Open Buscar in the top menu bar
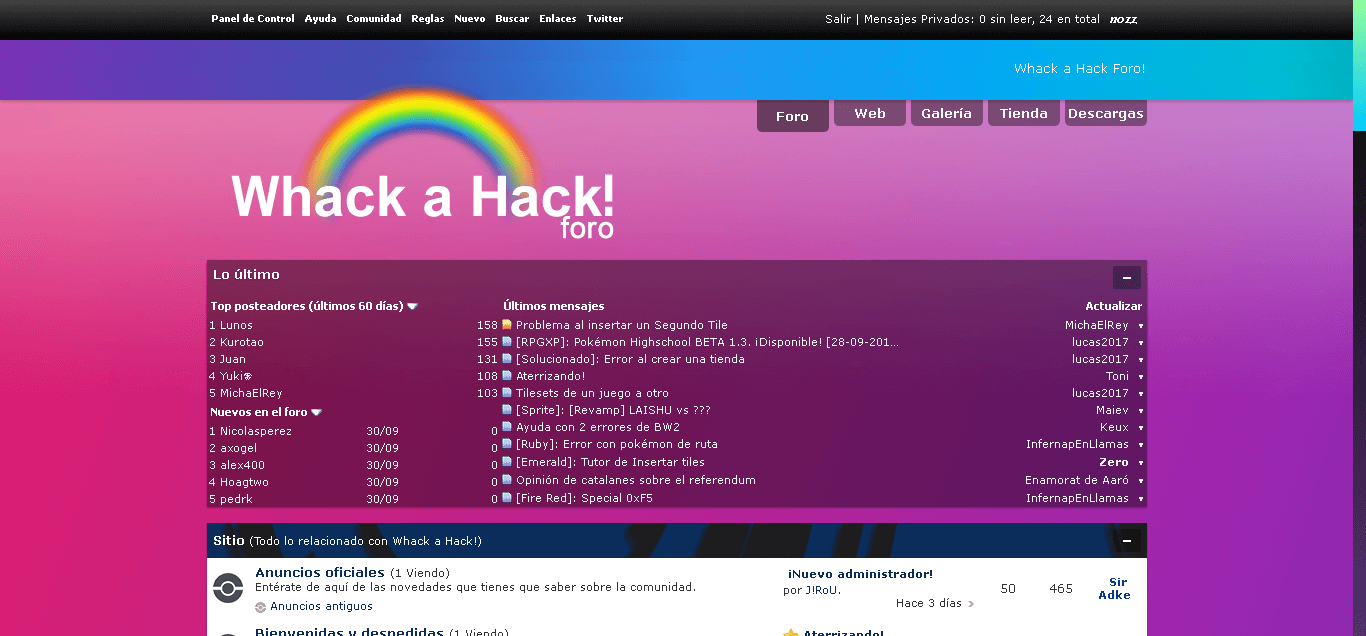Viewport: 1366px width, 636px height. pos(512,18)
